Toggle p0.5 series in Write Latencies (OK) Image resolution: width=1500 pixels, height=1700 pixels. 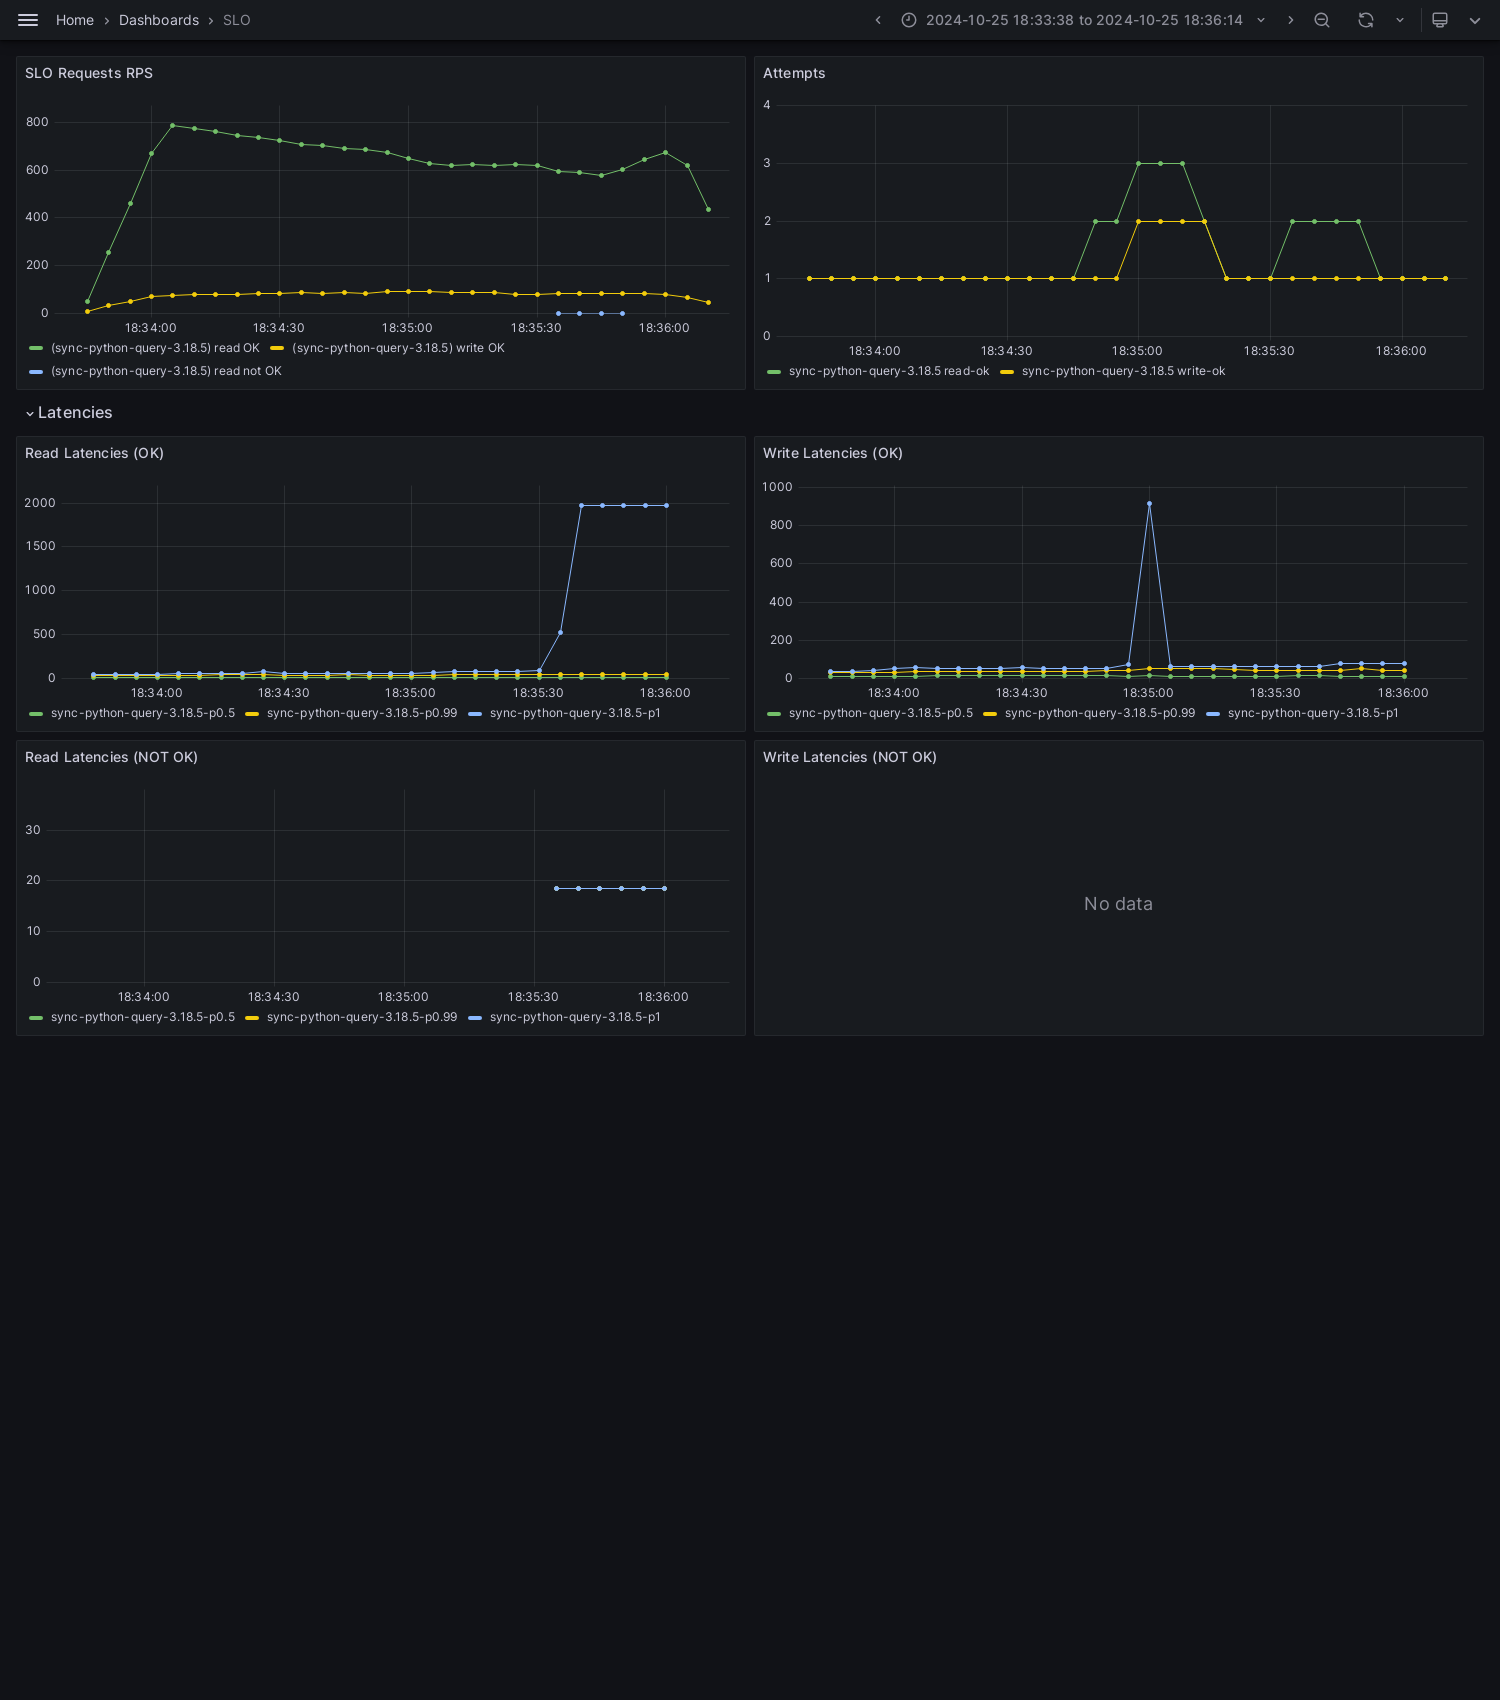point(881,713)
